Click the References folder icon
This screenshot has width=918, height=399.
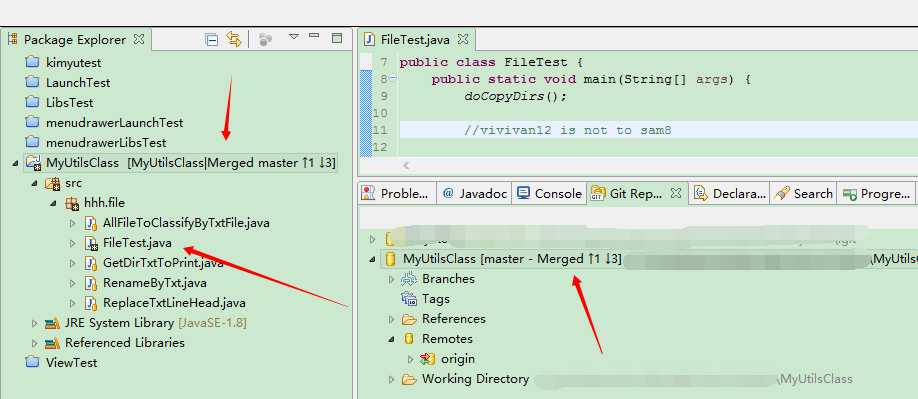[409, 319]
